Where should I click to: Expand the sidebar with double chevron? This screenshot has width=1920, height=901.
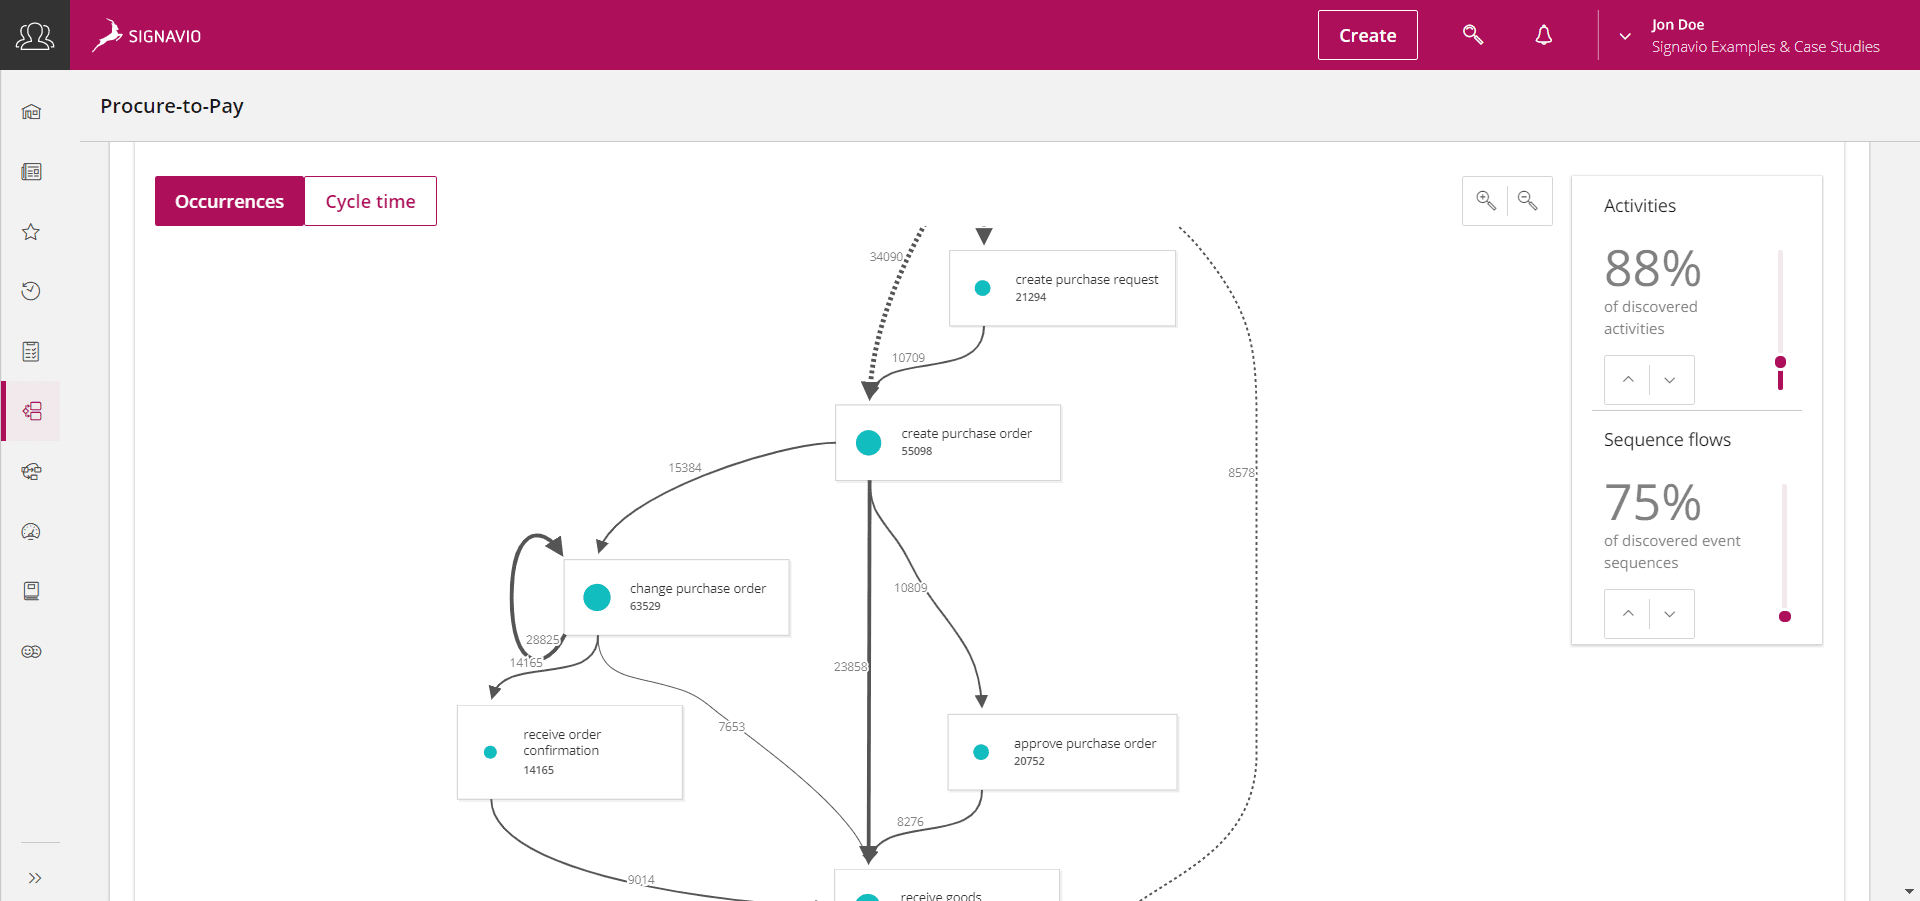pyautogui.click(x=35, y=878)
